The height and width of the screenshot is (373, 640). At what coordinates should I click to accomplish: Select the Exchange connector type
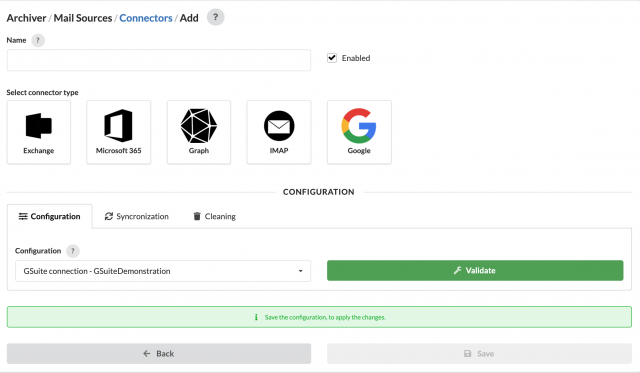[39, 132]
